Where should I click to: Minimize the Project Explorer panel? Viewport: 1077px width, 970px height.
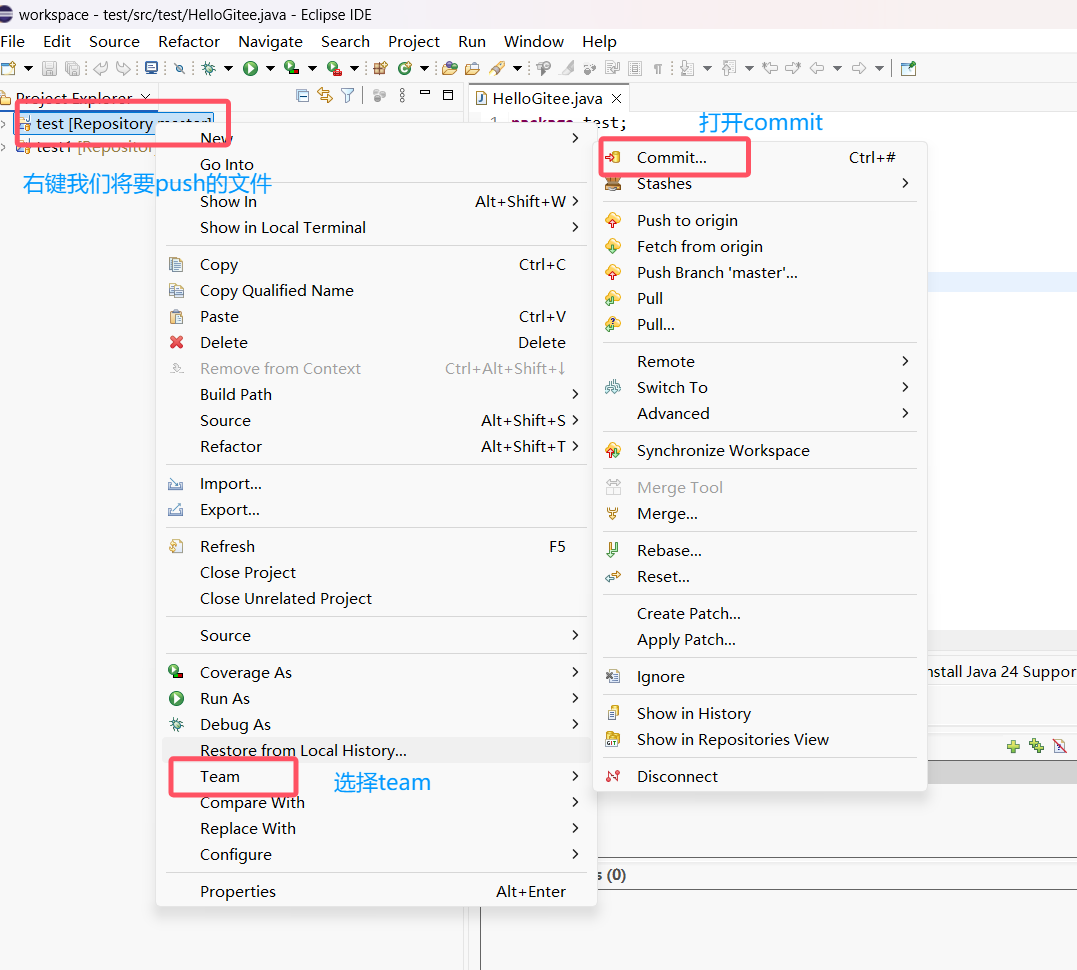click(x=425, y=92)
